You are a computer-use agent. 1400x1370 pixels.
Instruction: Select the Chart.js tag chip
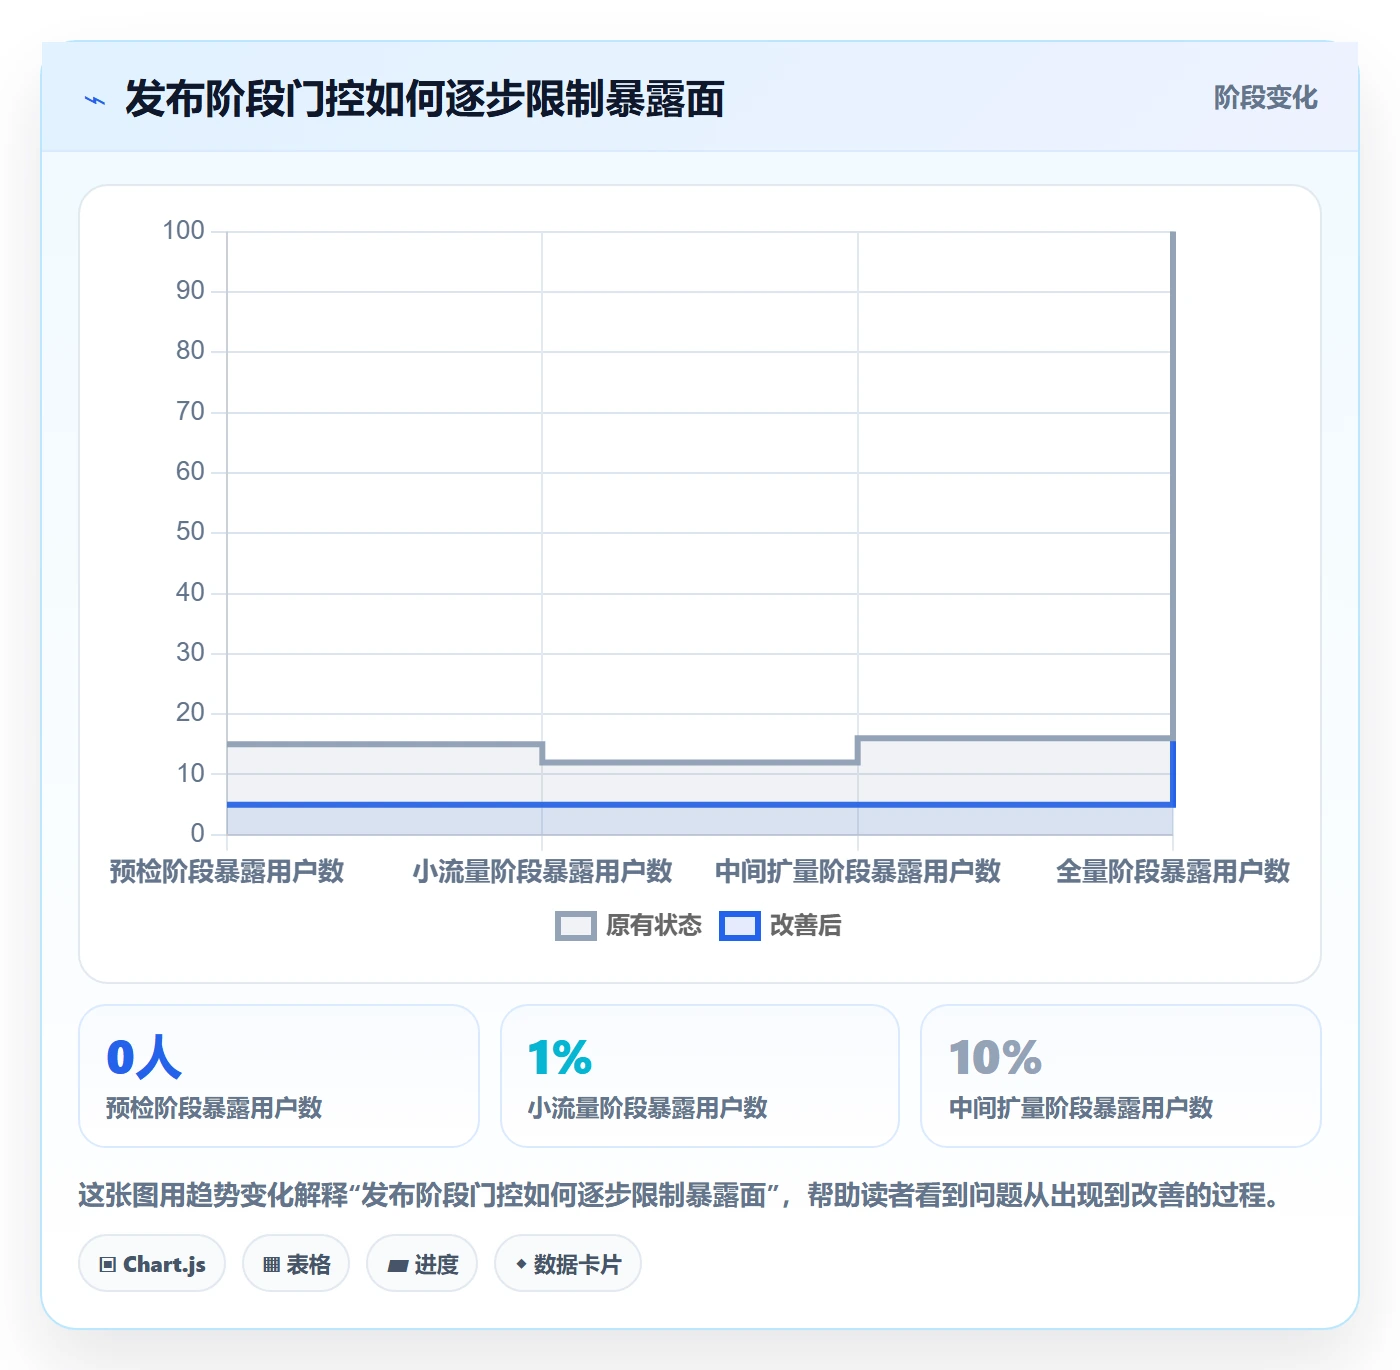[x=152, y=1264]
